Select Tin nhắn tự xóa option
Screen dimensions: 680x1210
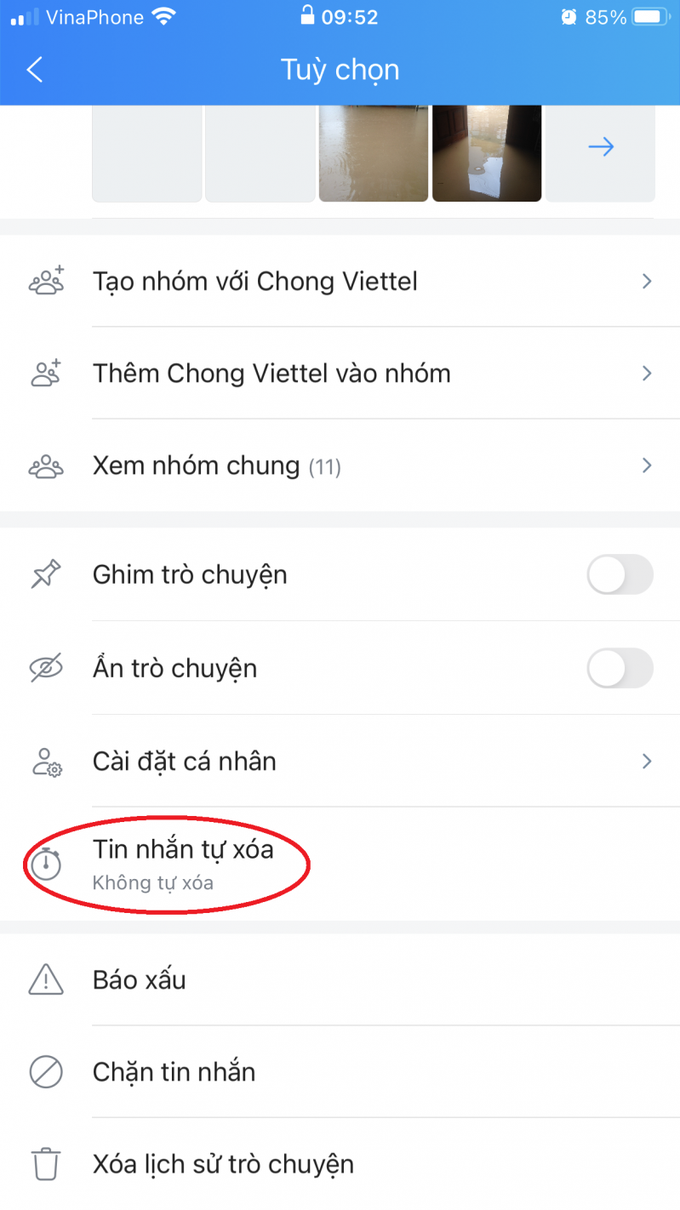coord(340,864)
